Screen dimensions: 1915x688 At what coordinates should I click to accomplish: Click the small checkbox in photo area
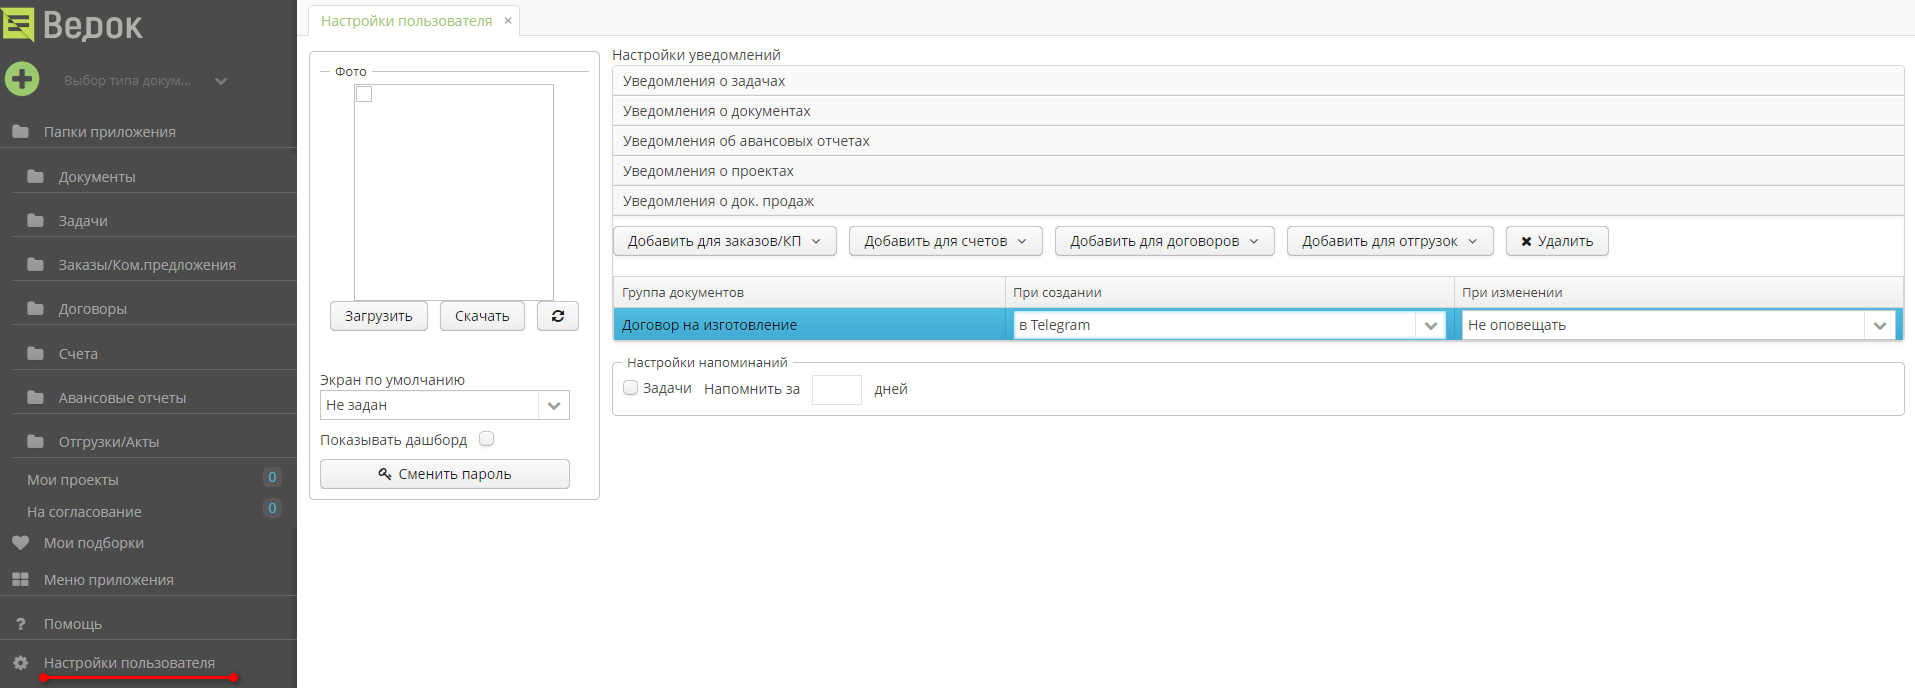click(x=365, y=94)
